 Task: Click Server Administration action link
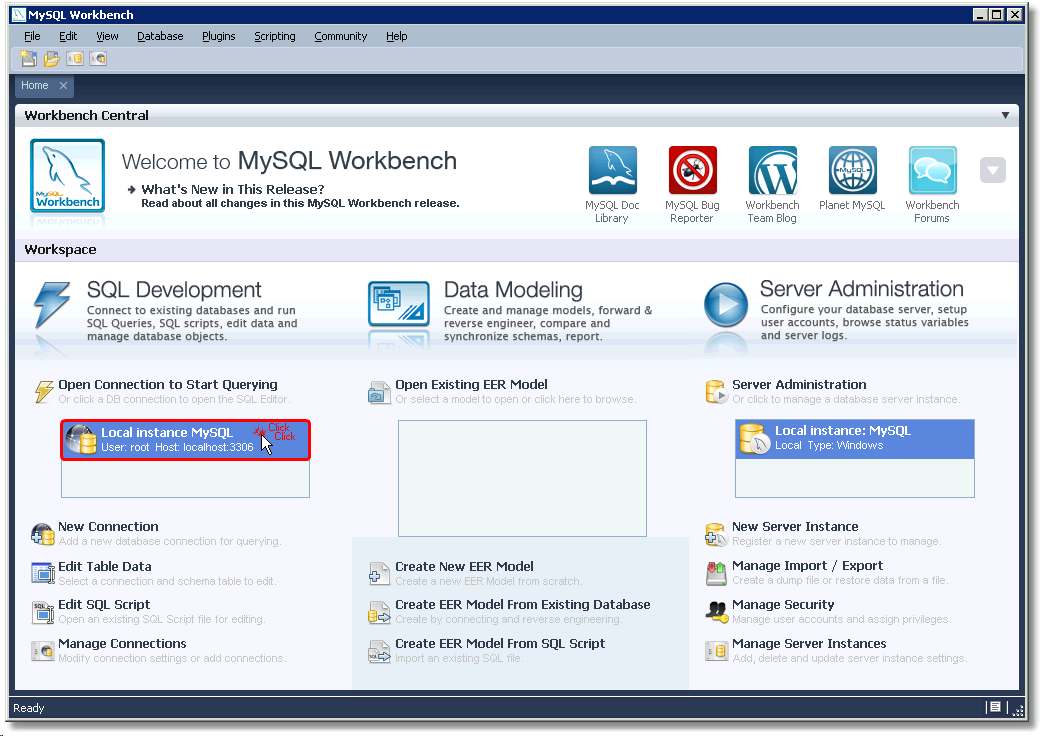(x=799, y=385)
